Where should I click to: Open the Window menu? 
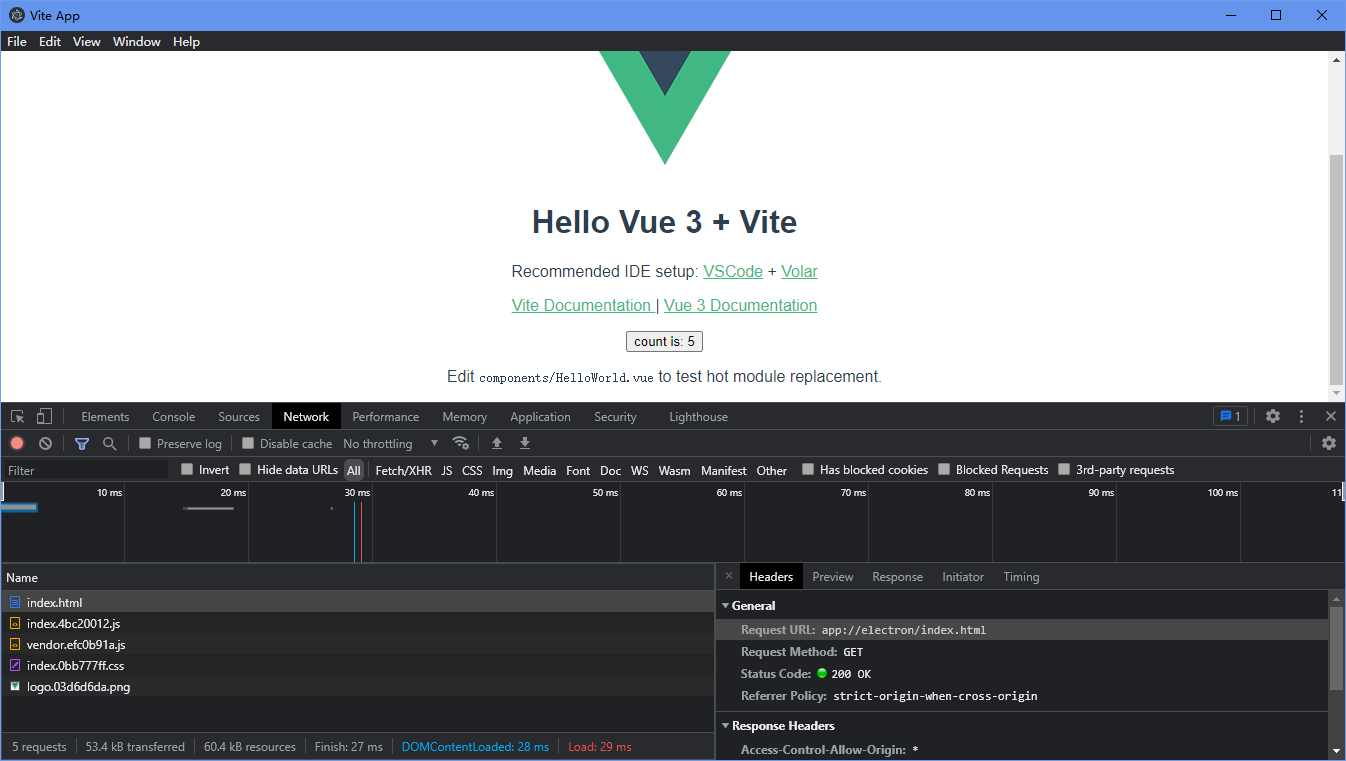pyautogui.click(x=137, y=41)
